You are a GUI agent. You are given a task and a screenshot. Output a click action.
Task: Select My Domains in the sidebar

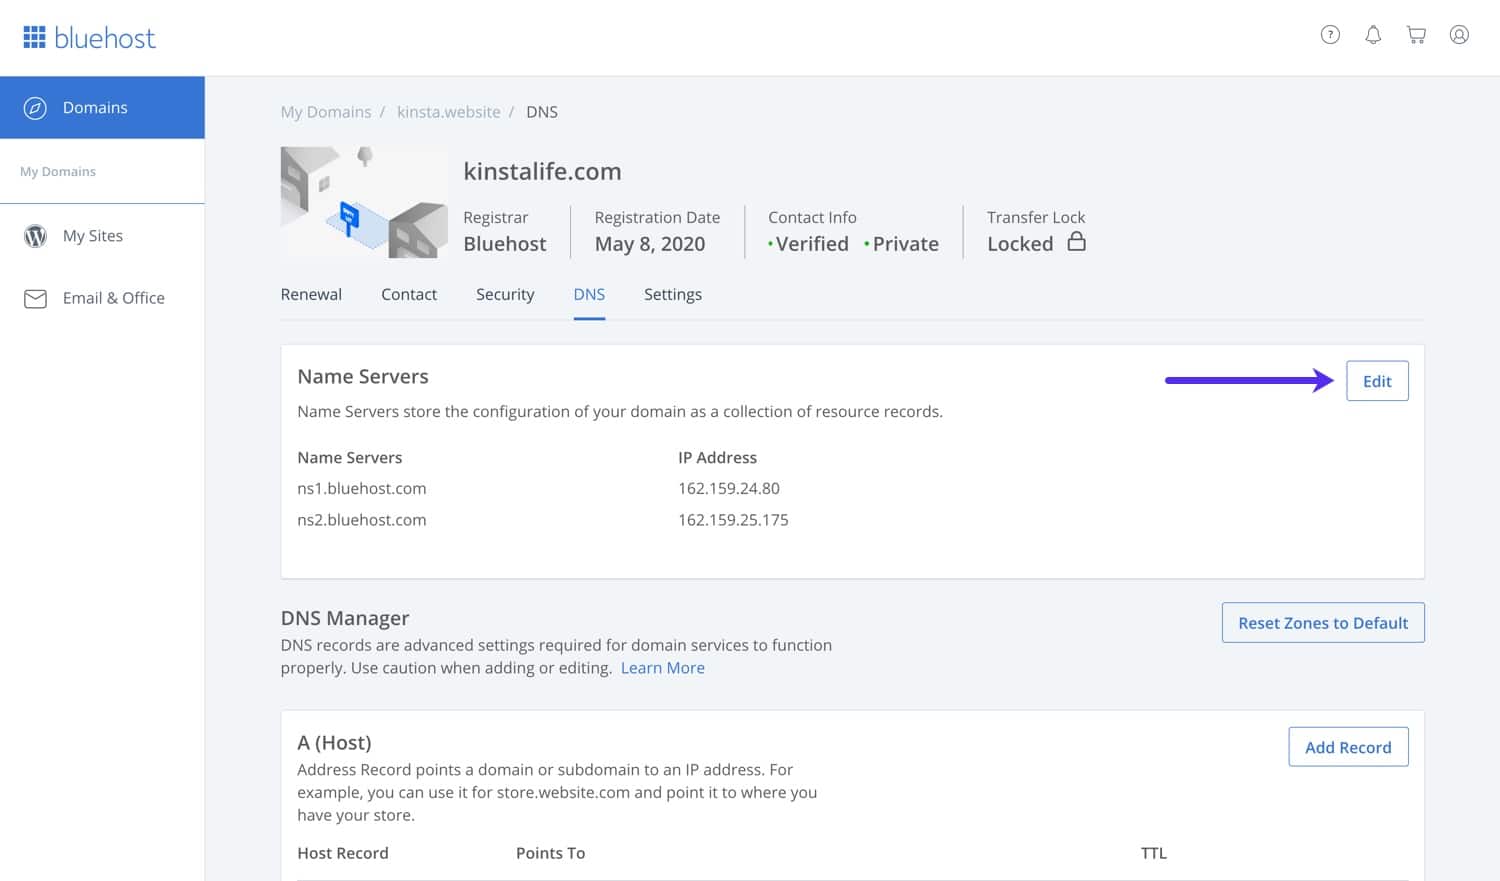pyautogui.click(x=58, y=171)
